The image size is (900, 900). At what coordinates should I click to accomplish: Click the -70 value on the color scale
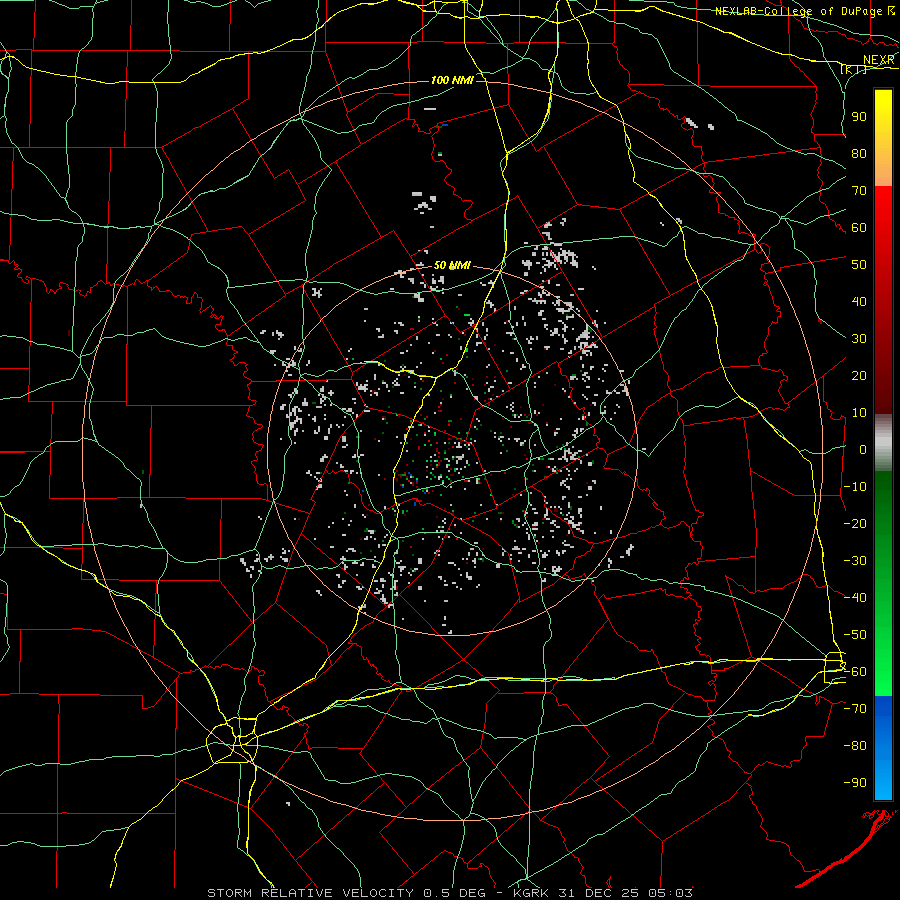coord(855,709)
